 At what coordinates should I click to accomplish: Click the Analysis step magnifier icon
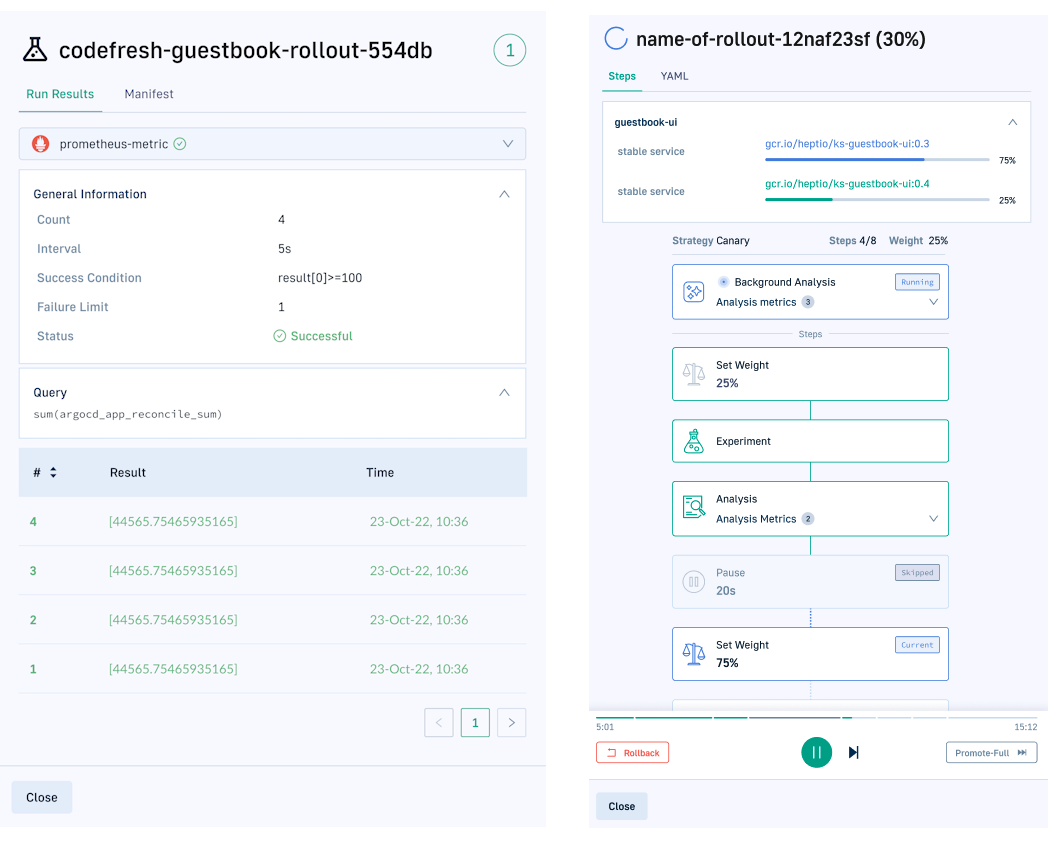click(693, 508)
